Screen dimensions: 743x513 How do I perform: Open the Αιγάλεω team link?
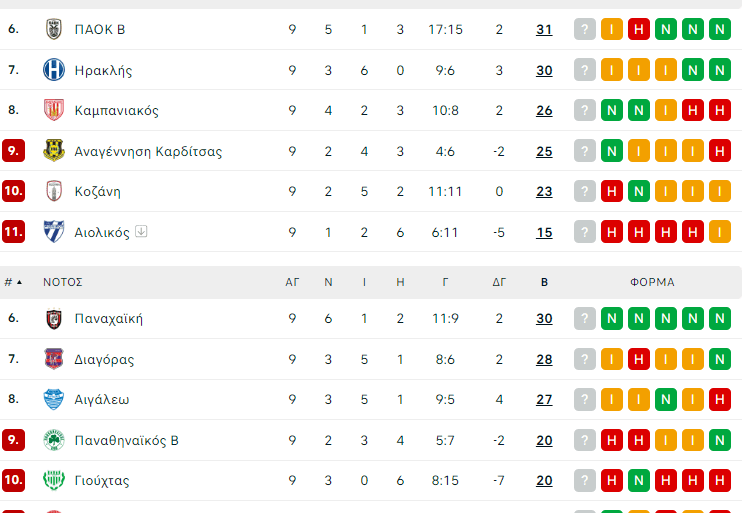point(102,400)
